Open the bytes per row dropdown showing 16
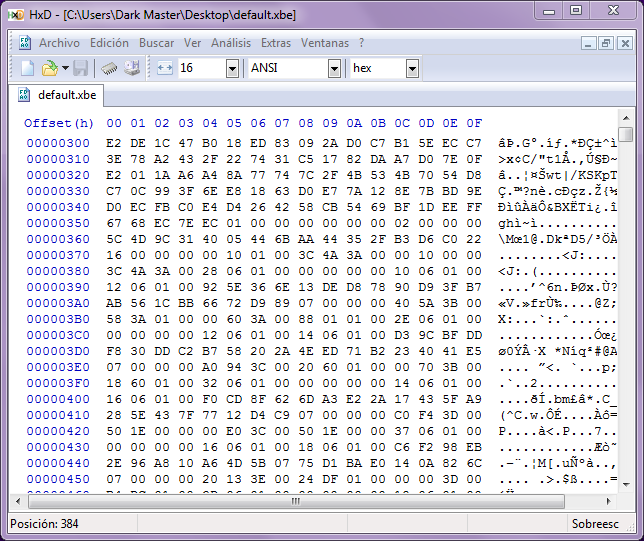The image size is (644, 541). 232,68
